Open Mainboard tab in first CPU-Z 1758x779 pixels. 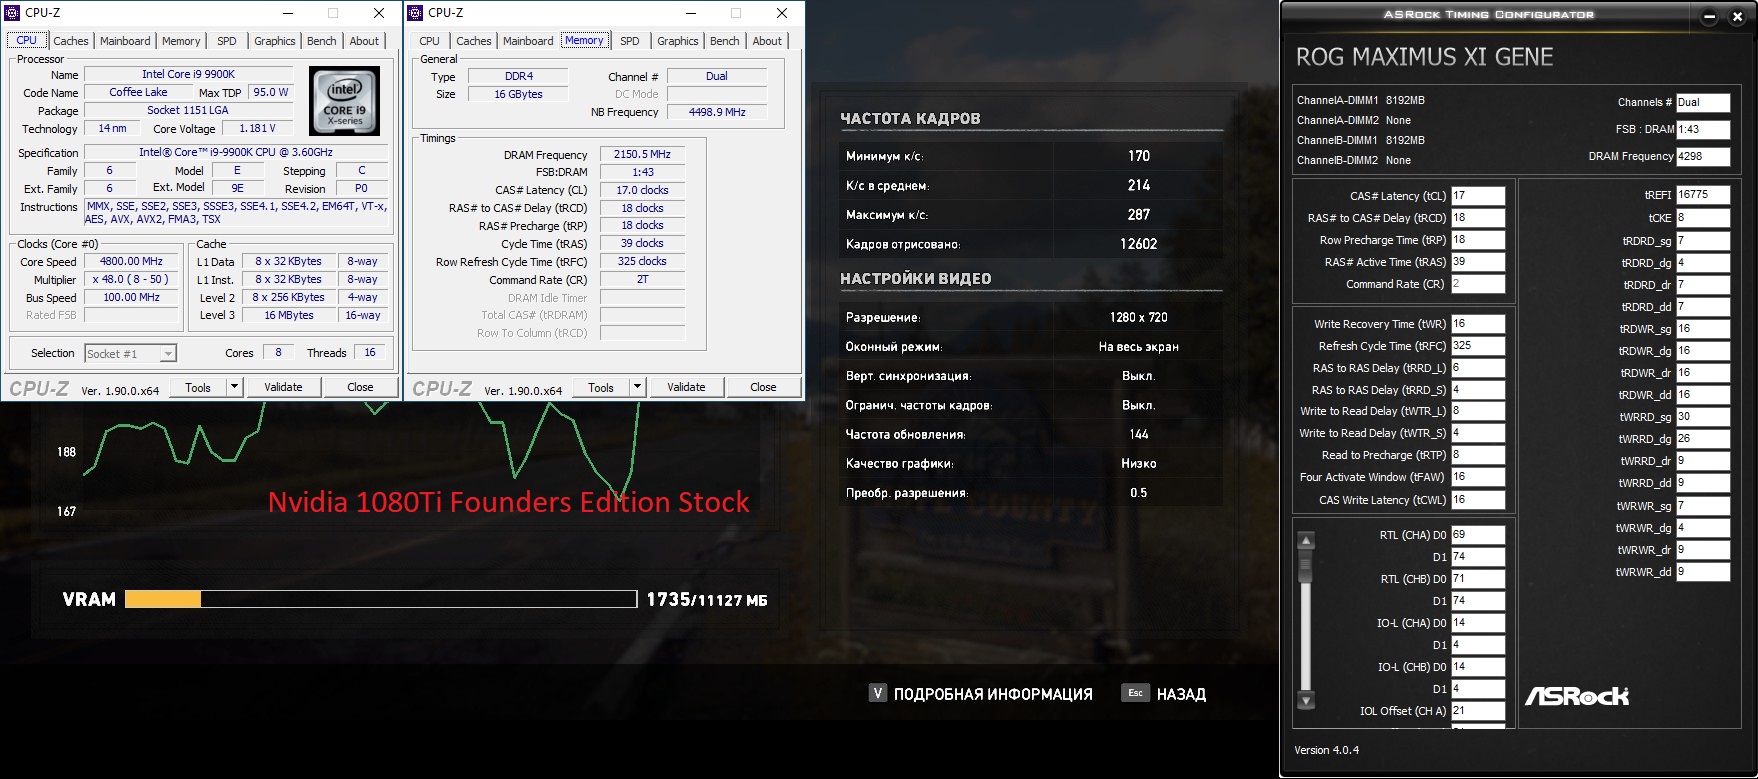125,41
